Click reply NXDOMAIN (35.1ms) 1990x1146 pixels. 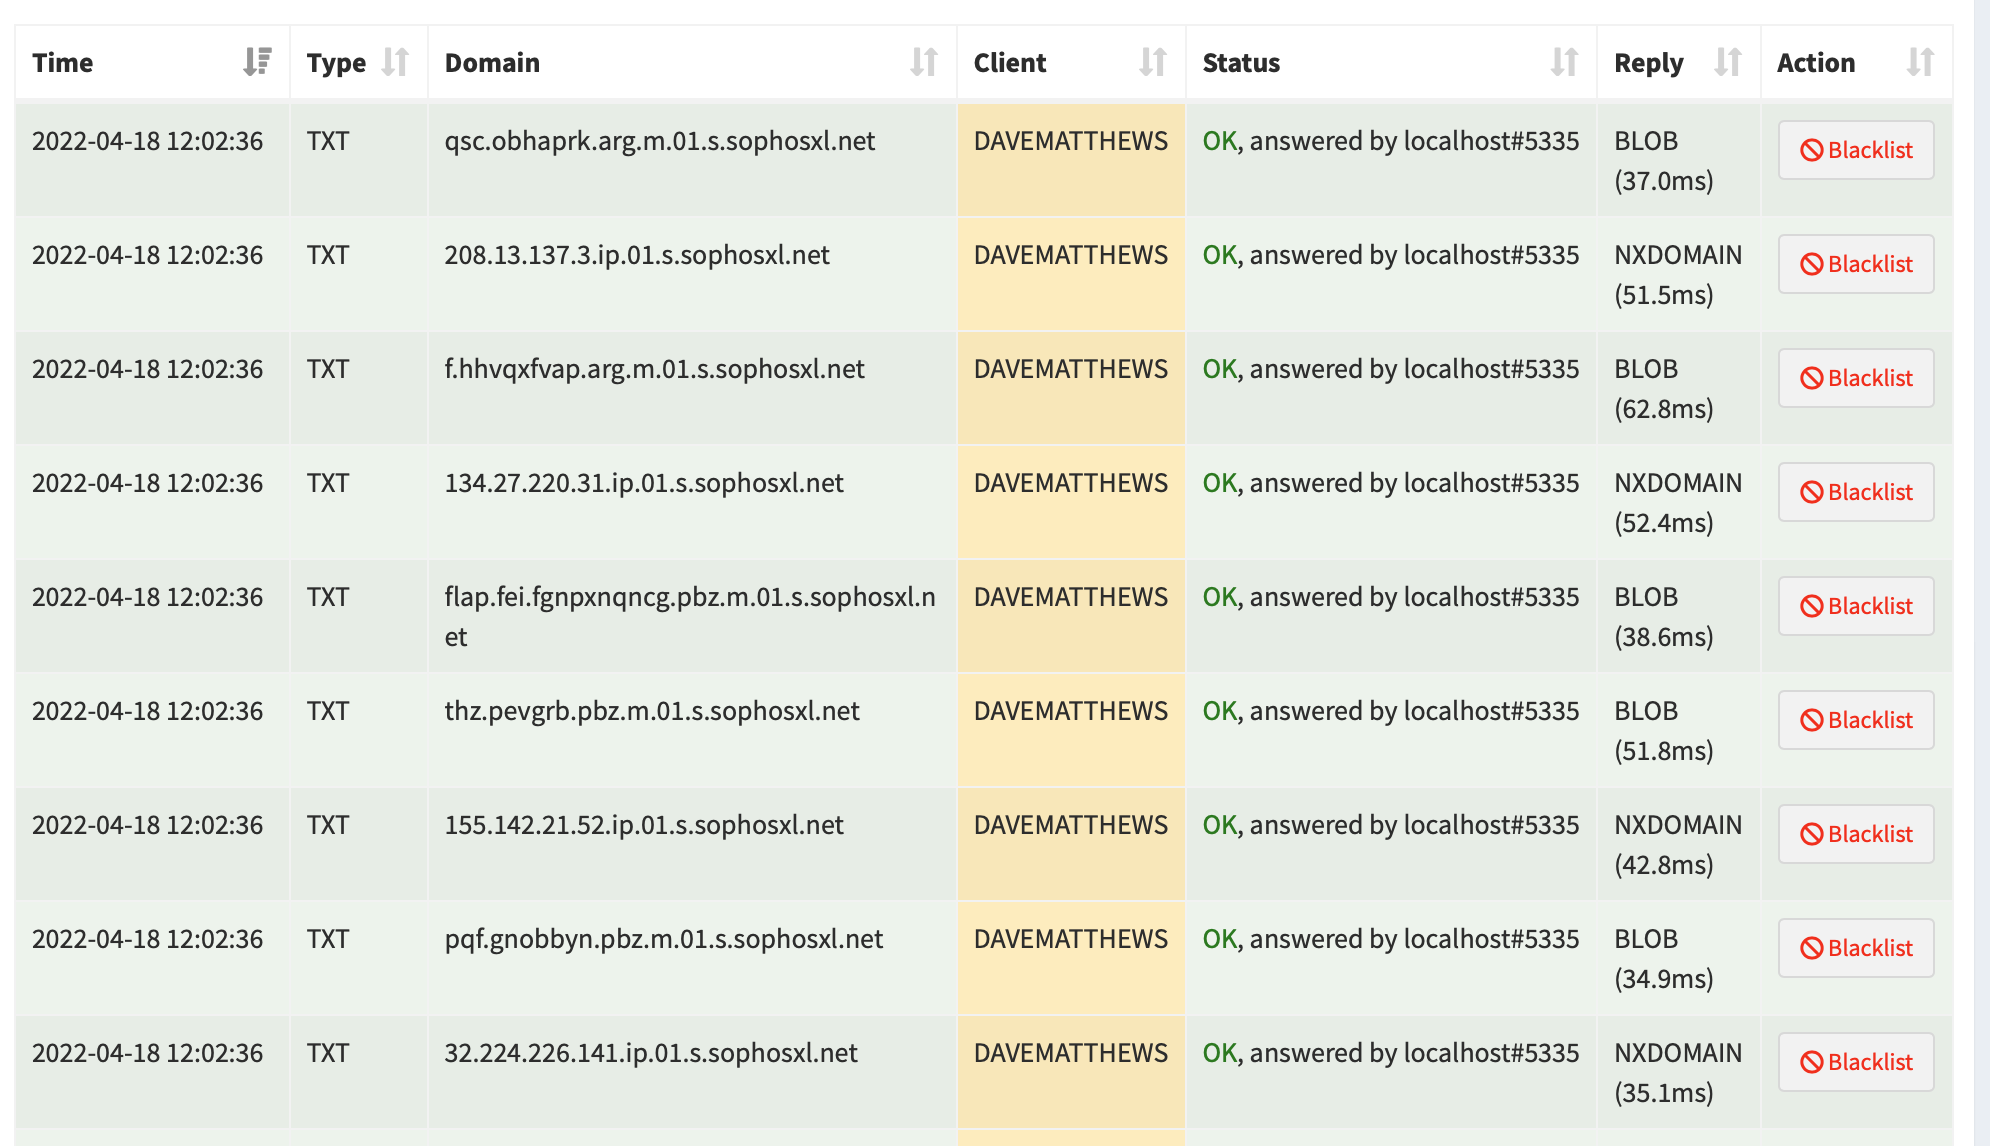tap(1678, 1073)
